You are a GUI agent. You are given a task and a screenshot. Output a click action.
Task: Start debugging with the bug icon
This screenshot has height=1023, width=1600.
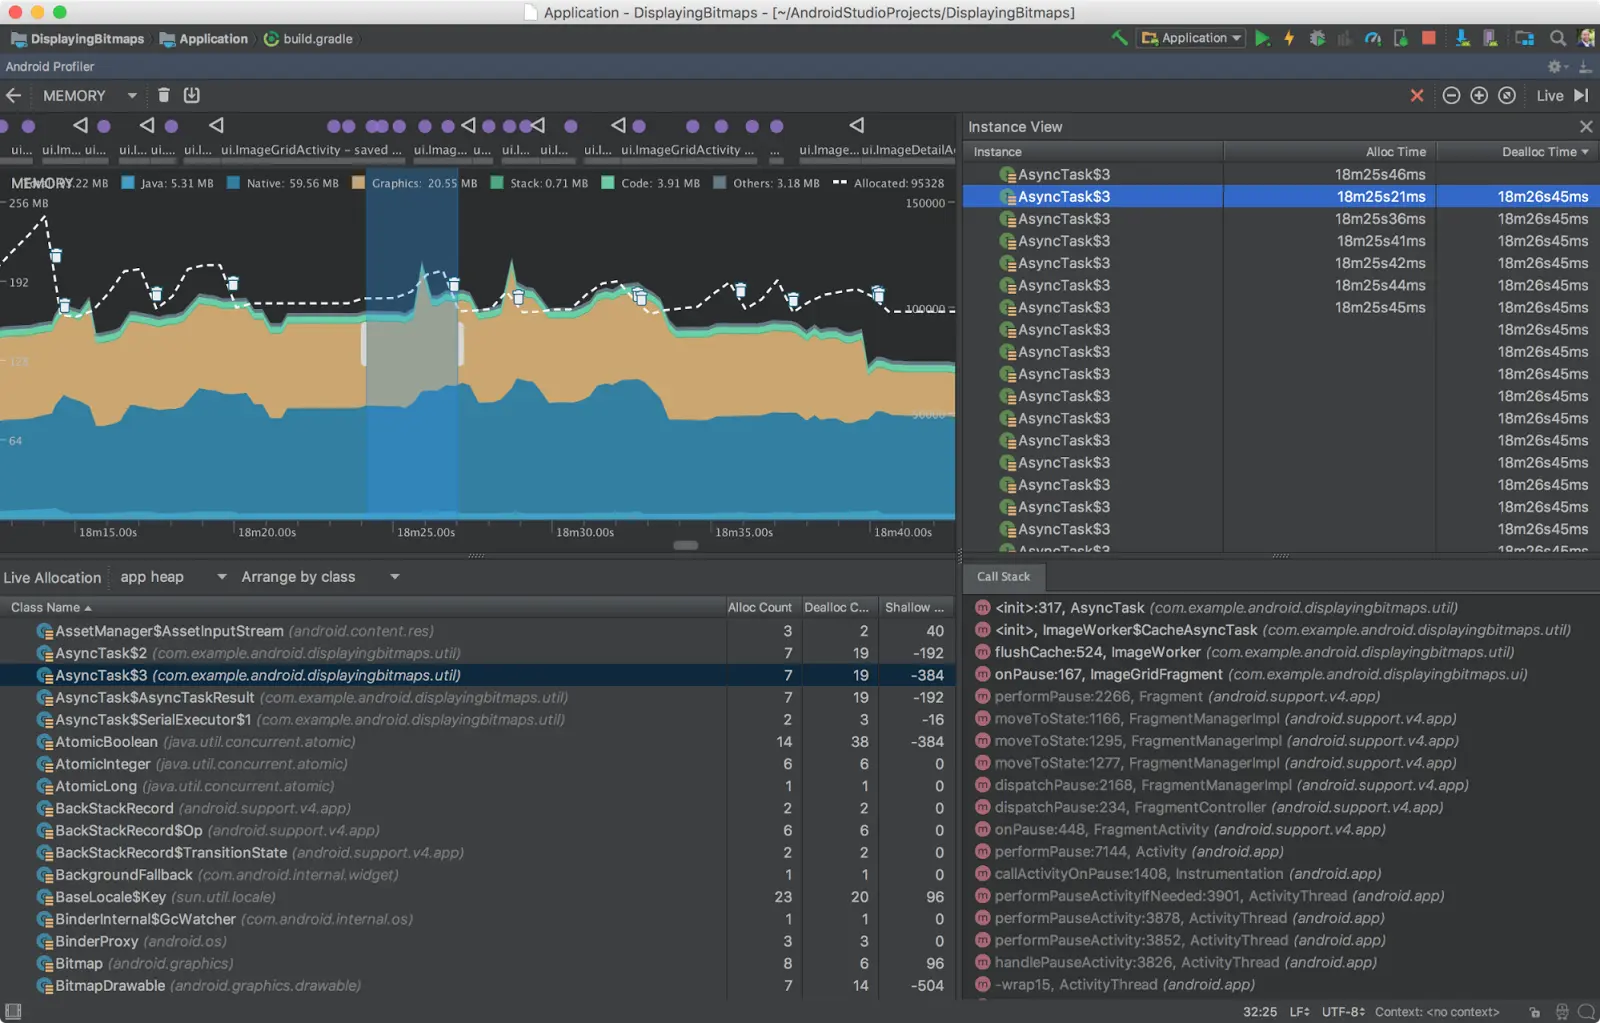click(x=1317, y=38)
